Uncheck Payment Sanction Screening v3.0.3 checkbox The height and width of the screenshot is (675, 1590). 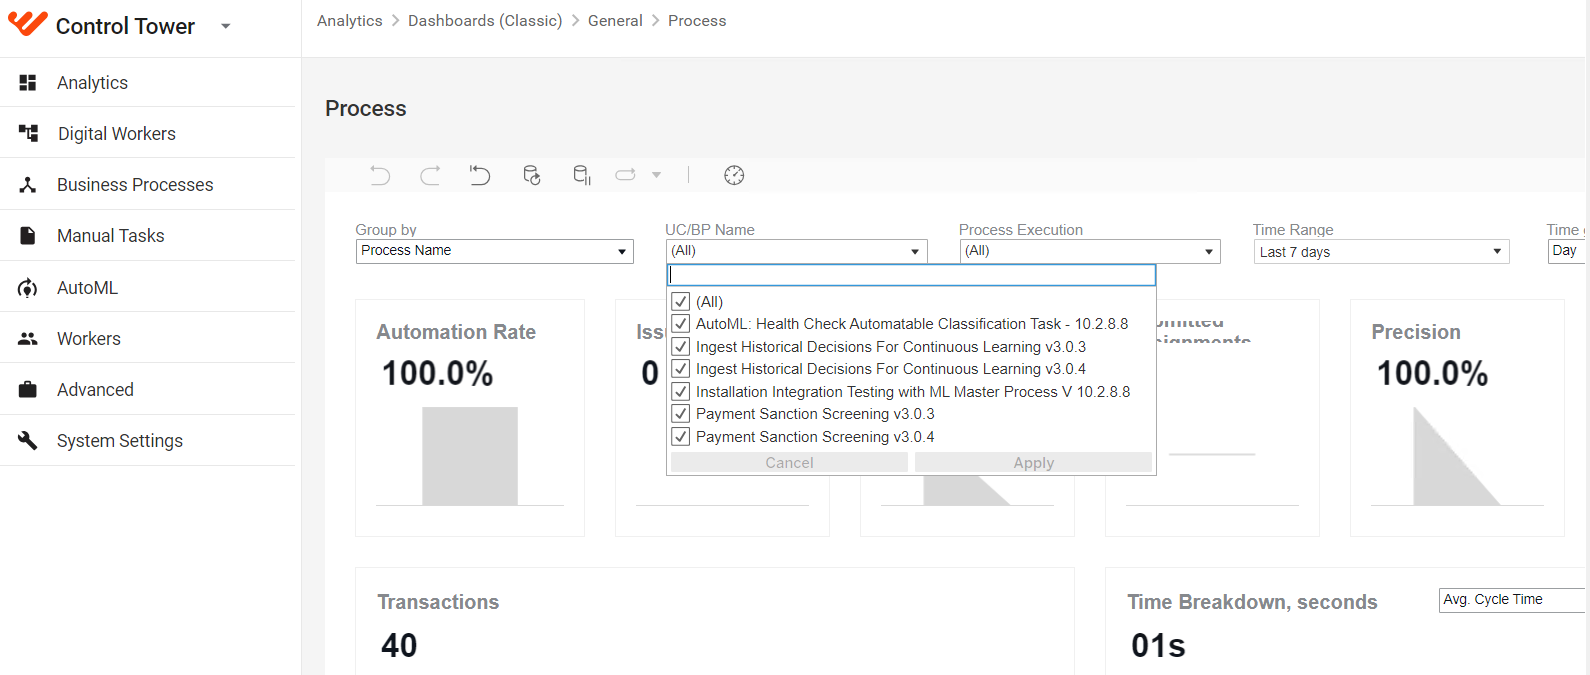tap(681, 414)
